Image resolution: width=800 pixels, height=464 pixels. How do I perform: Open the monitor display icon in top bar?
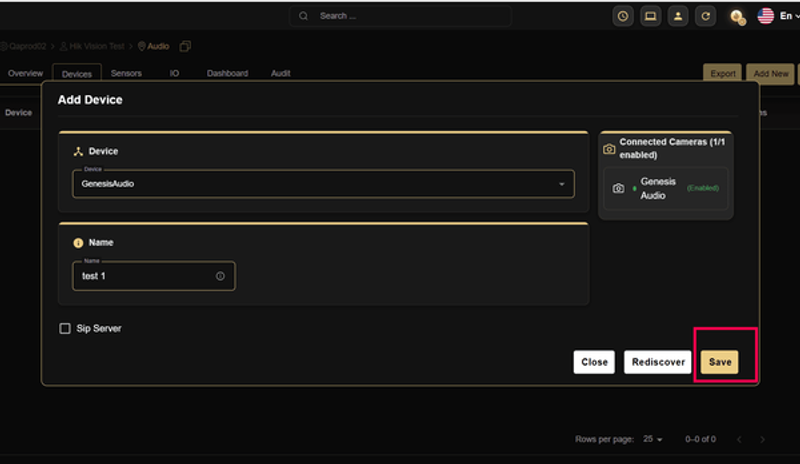[x=650, y=16]
